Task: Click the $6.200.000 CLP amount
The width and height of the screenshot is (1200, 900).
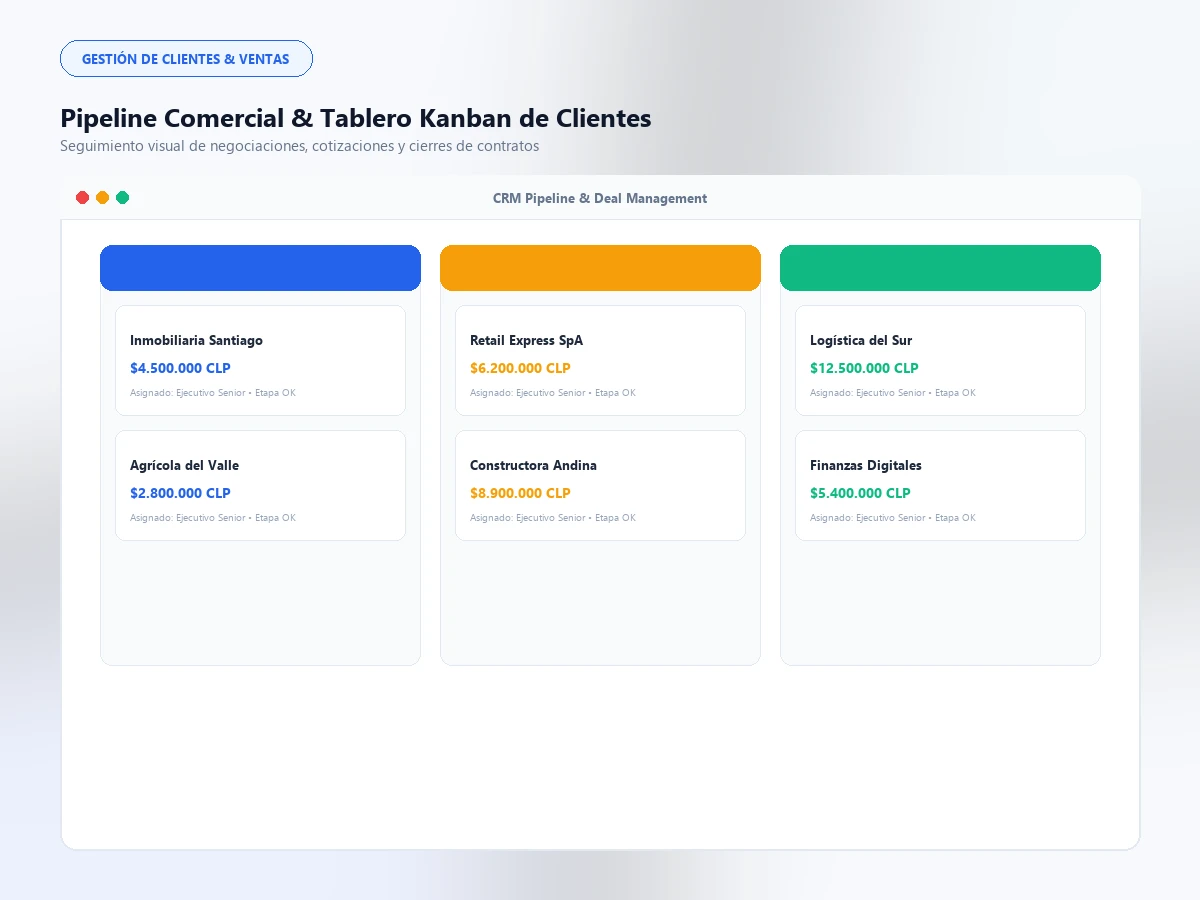Action: point(520,368)
